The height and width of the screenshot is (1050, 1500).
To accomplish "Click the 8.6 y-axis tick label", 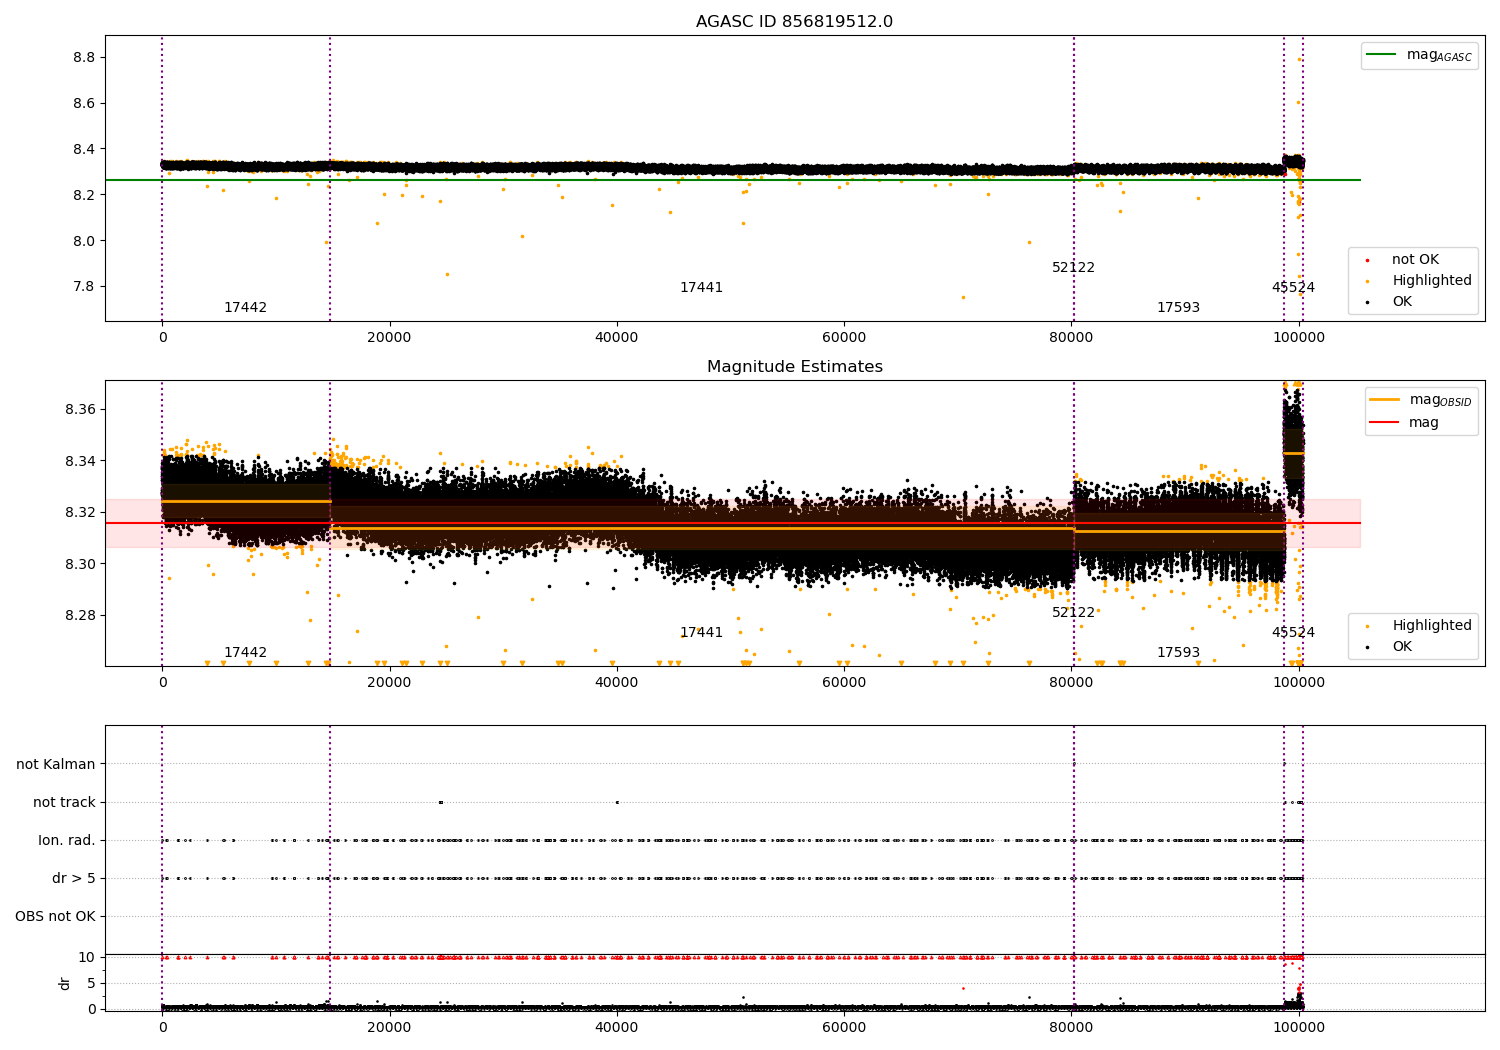I will tap(84, 104).
